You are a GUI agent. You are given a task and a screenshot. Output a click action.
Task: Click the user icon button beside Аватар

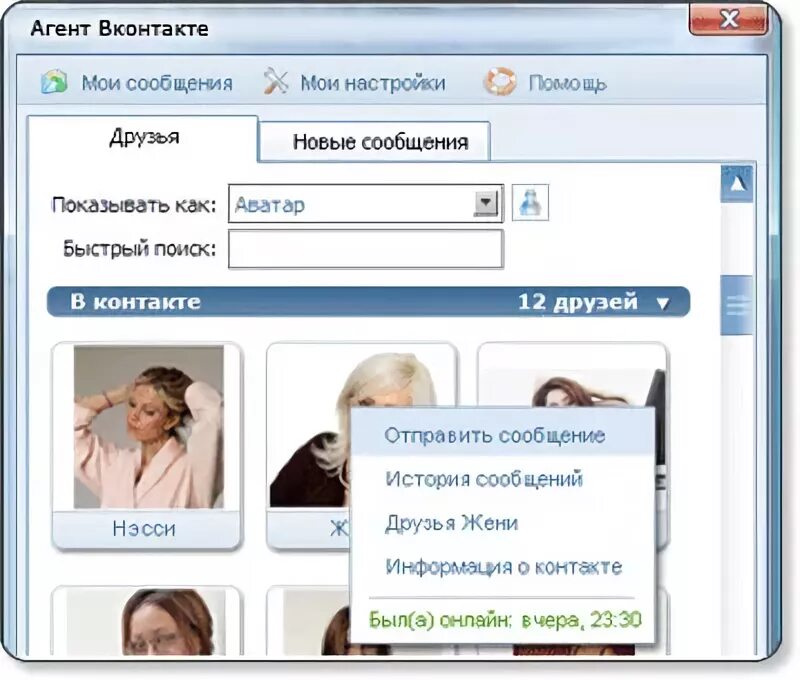pyautogui.click(x=530, y=203)
